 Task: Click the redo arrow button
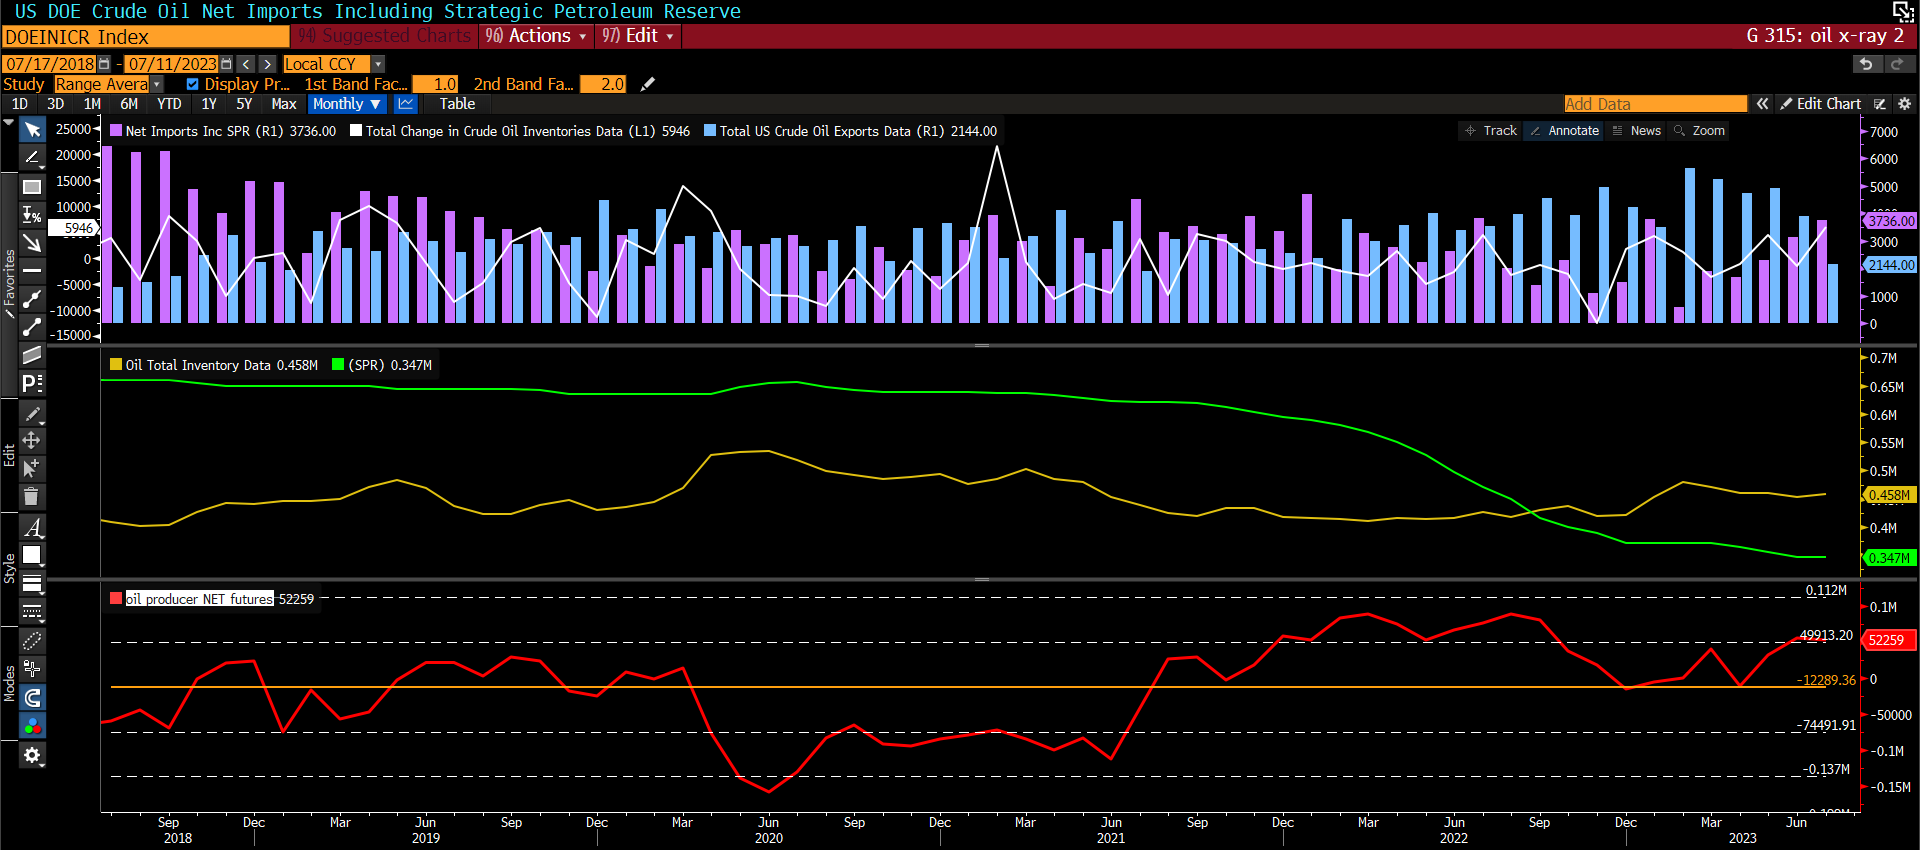(1897, 64)
